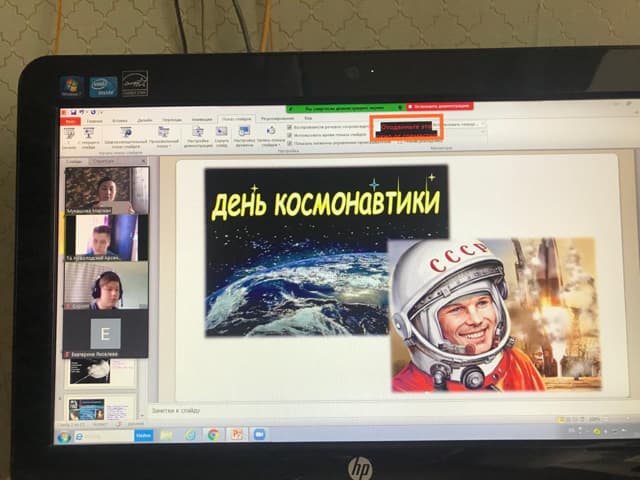This screenshot has height=480, width=640.
Task: Select the cosmonaut portrait picture on slide
Action: click(x=496, y=315)
